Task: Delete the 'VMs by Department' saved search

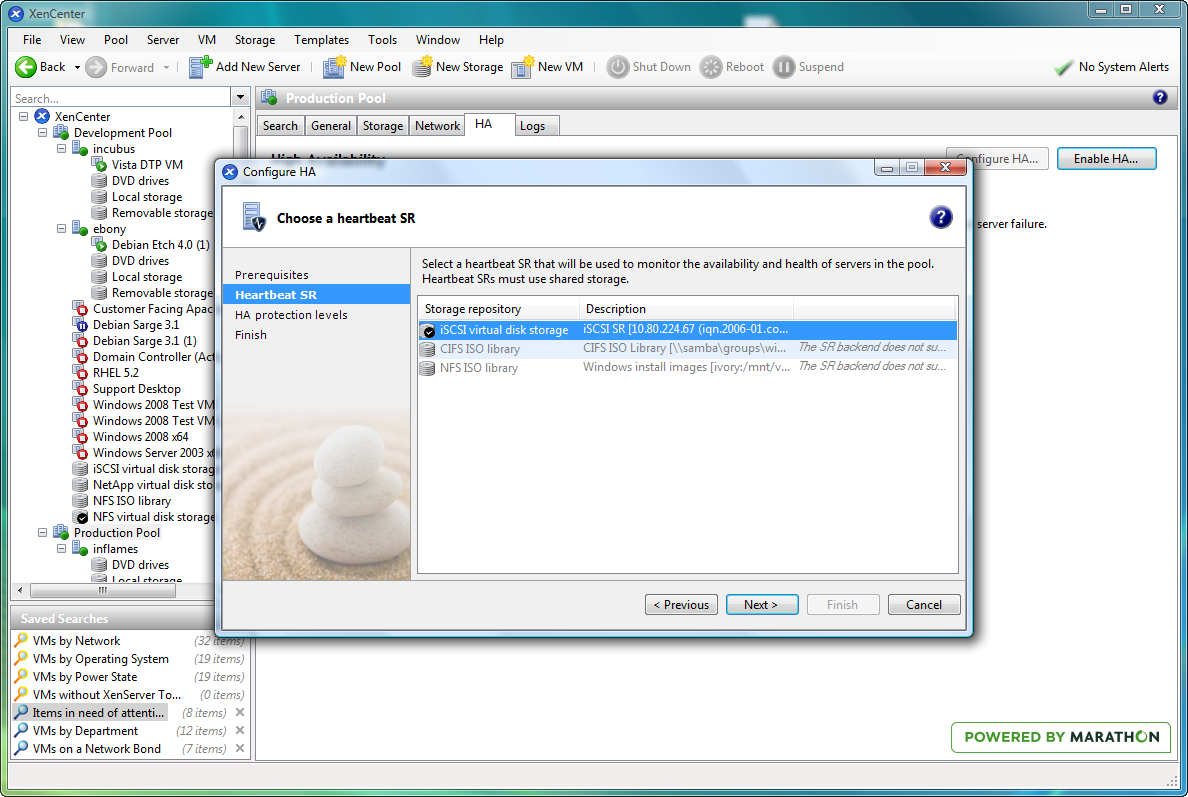Action: (239, 730)
